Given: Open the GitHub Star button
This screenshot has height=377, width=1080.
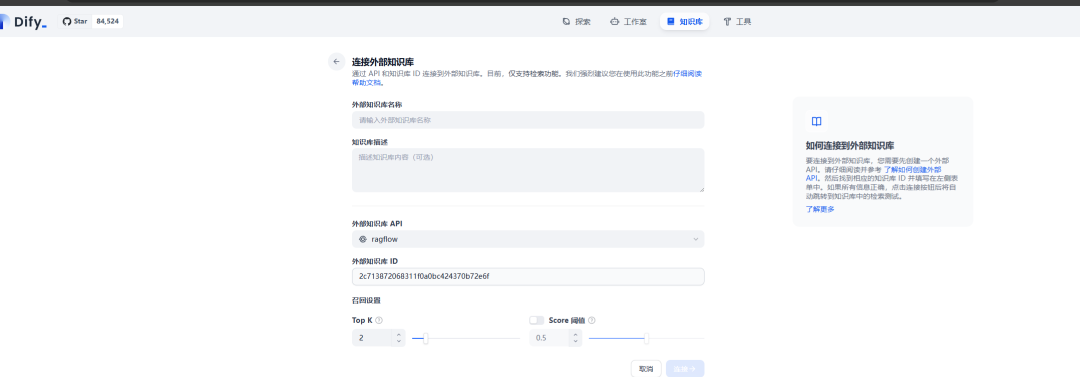Looking at the screenshot, I should (75, 21).
